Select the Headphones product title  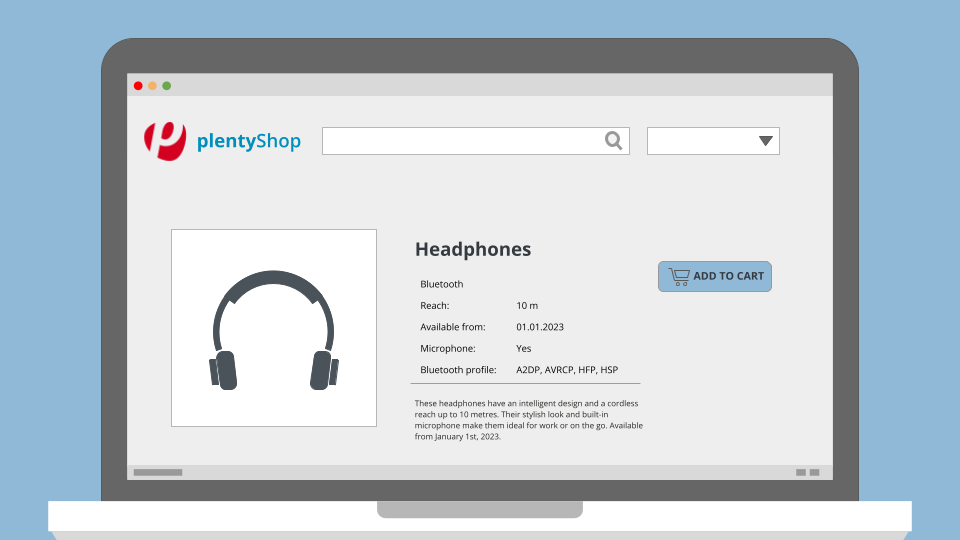coord(473,249)
